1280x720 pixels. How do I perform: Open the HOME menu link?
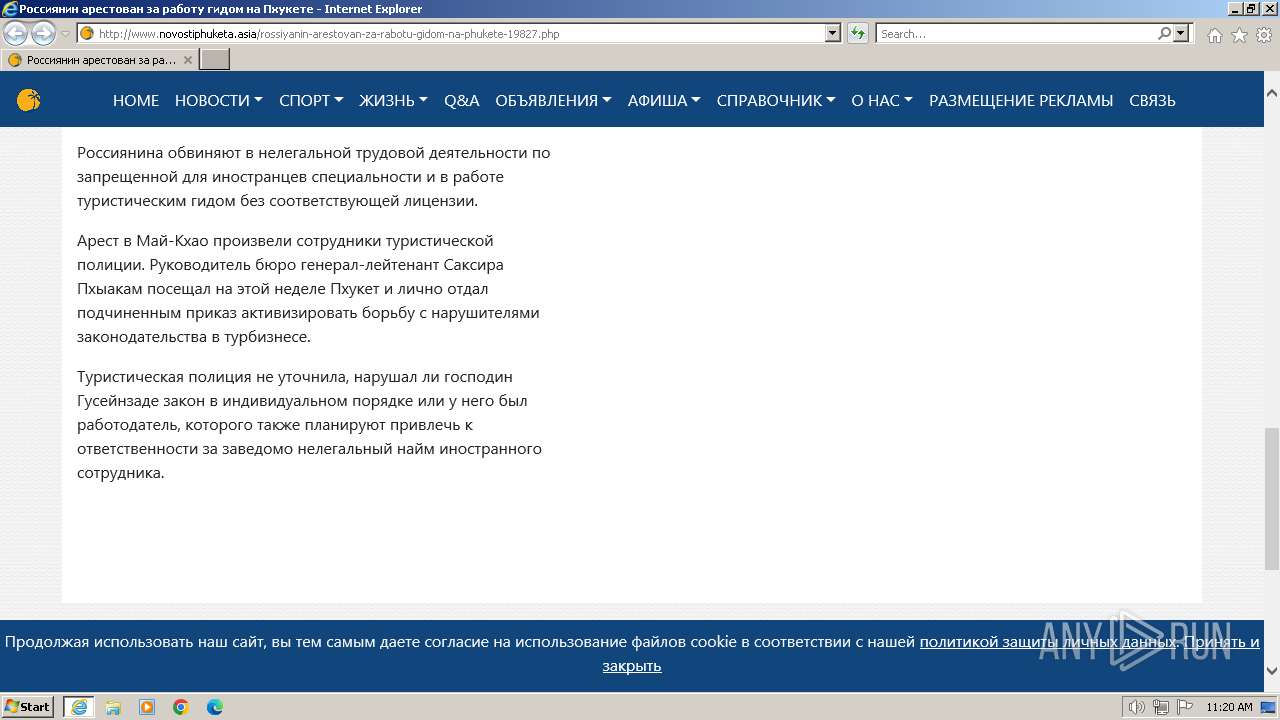(x=136, y=100)
